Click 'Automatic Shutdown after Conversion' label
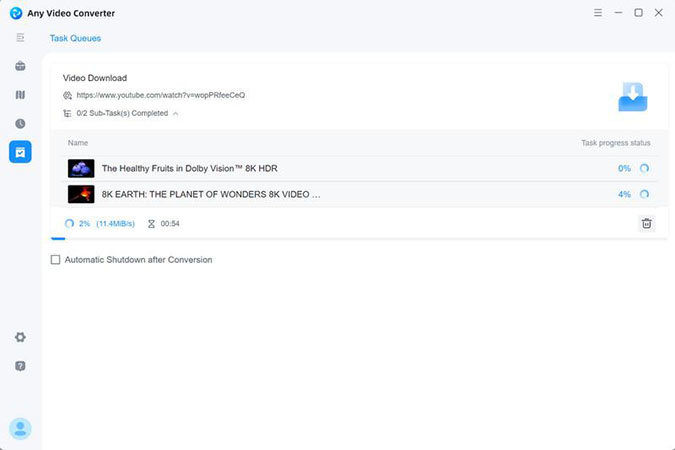675x450 pixels. click(x=138, y=260)
